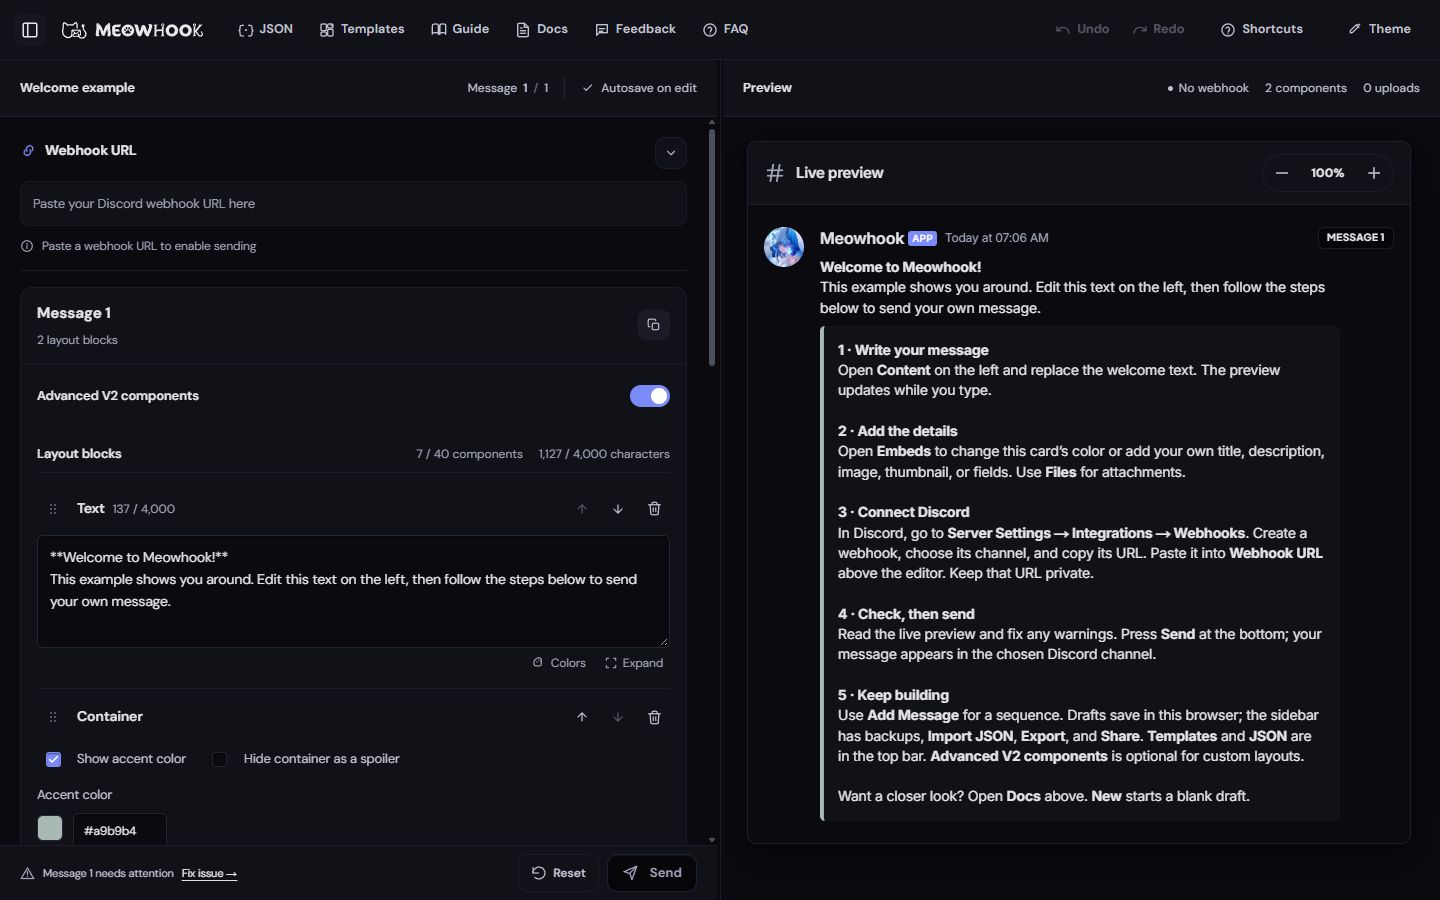
Task: Click the Meowhook logo
Action: [x=133, y=30]
